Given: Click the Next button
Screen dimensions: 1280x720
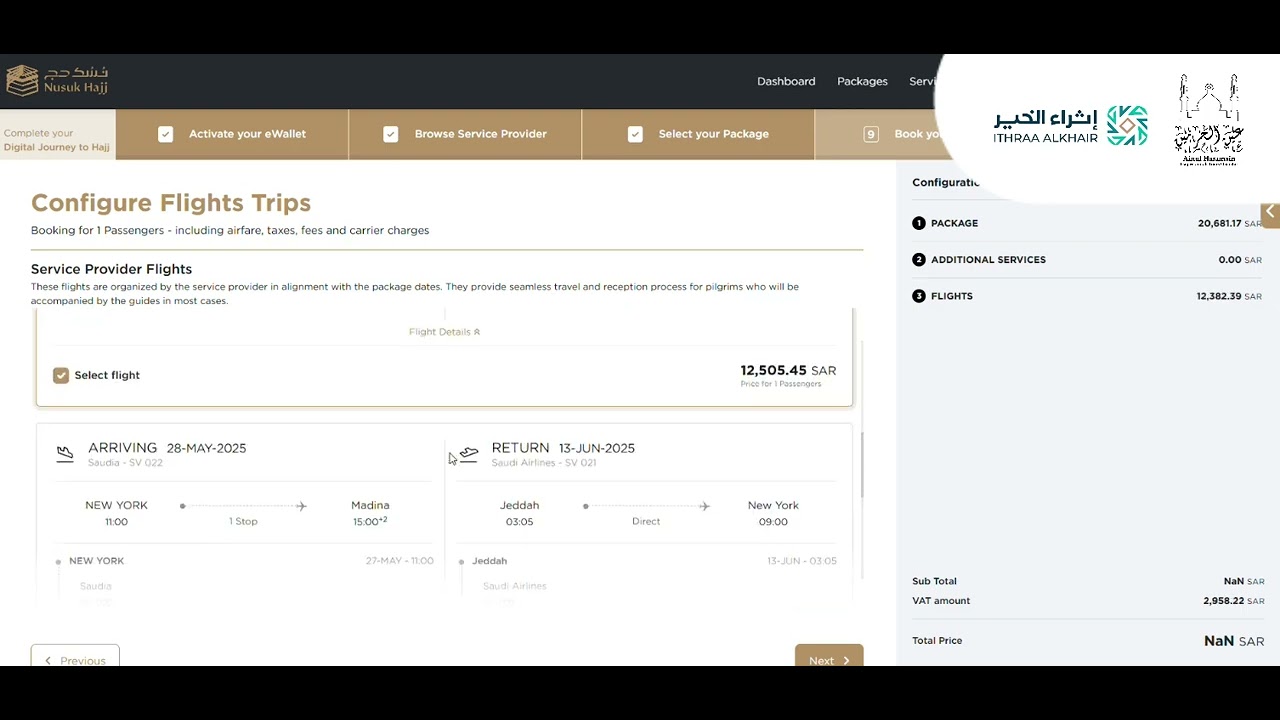Looking at the screenshot, I should click(829, 658).
